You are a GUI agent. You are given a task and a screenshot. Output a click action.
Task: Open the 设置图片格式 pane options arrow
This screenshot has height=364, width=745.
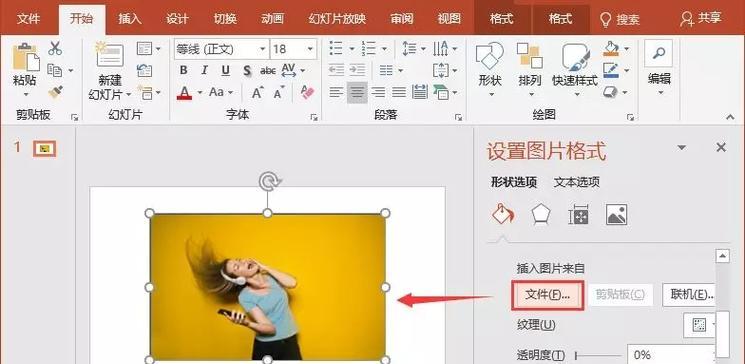(682, 148)
